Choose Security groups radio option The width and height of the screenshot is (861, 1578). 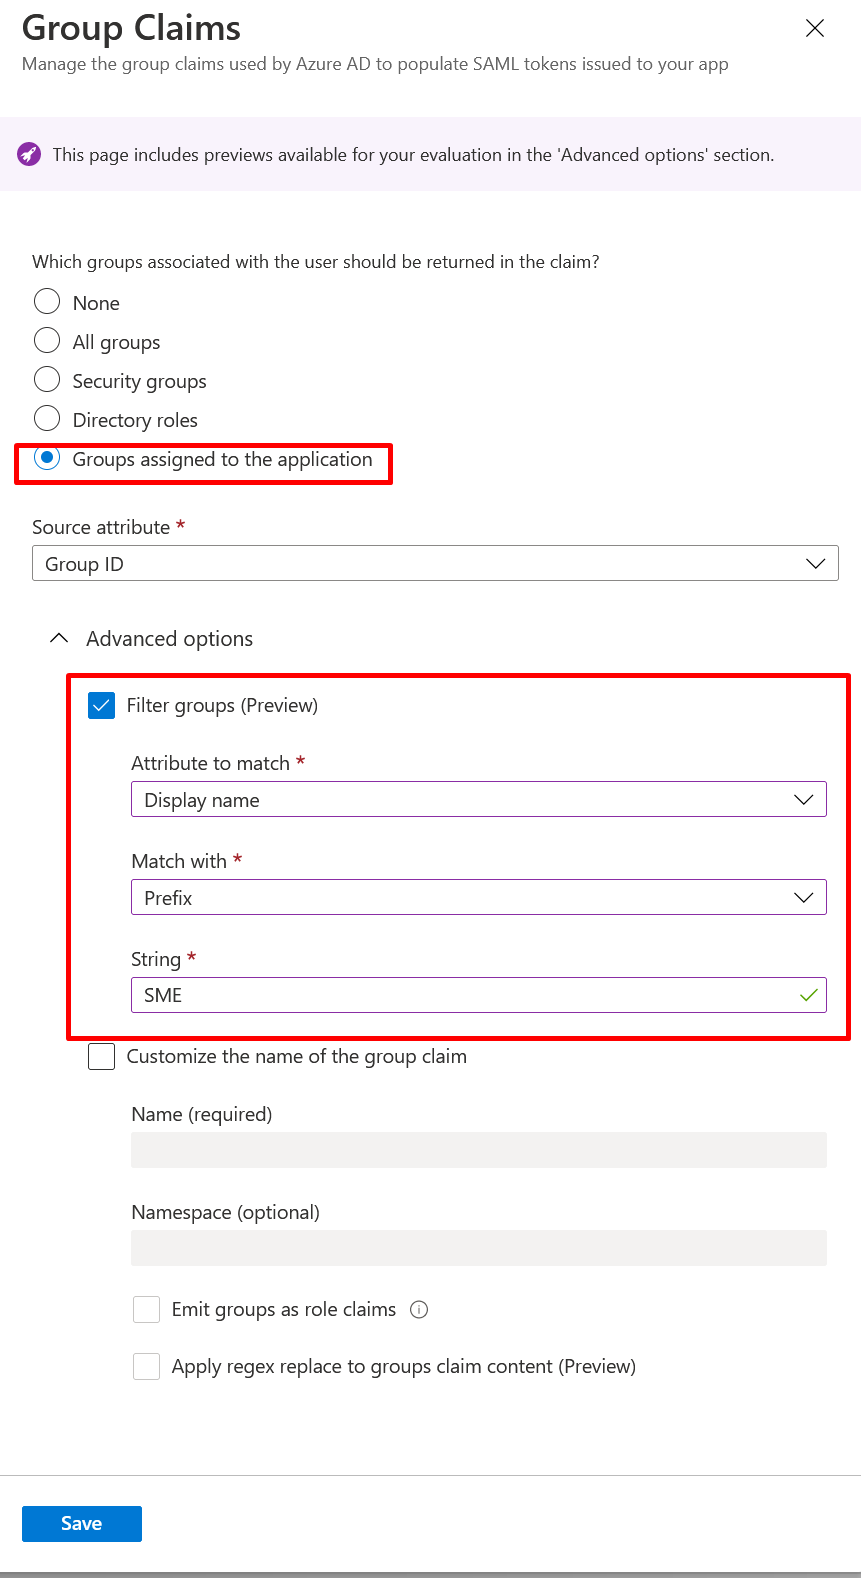click(x=47, y=380)
